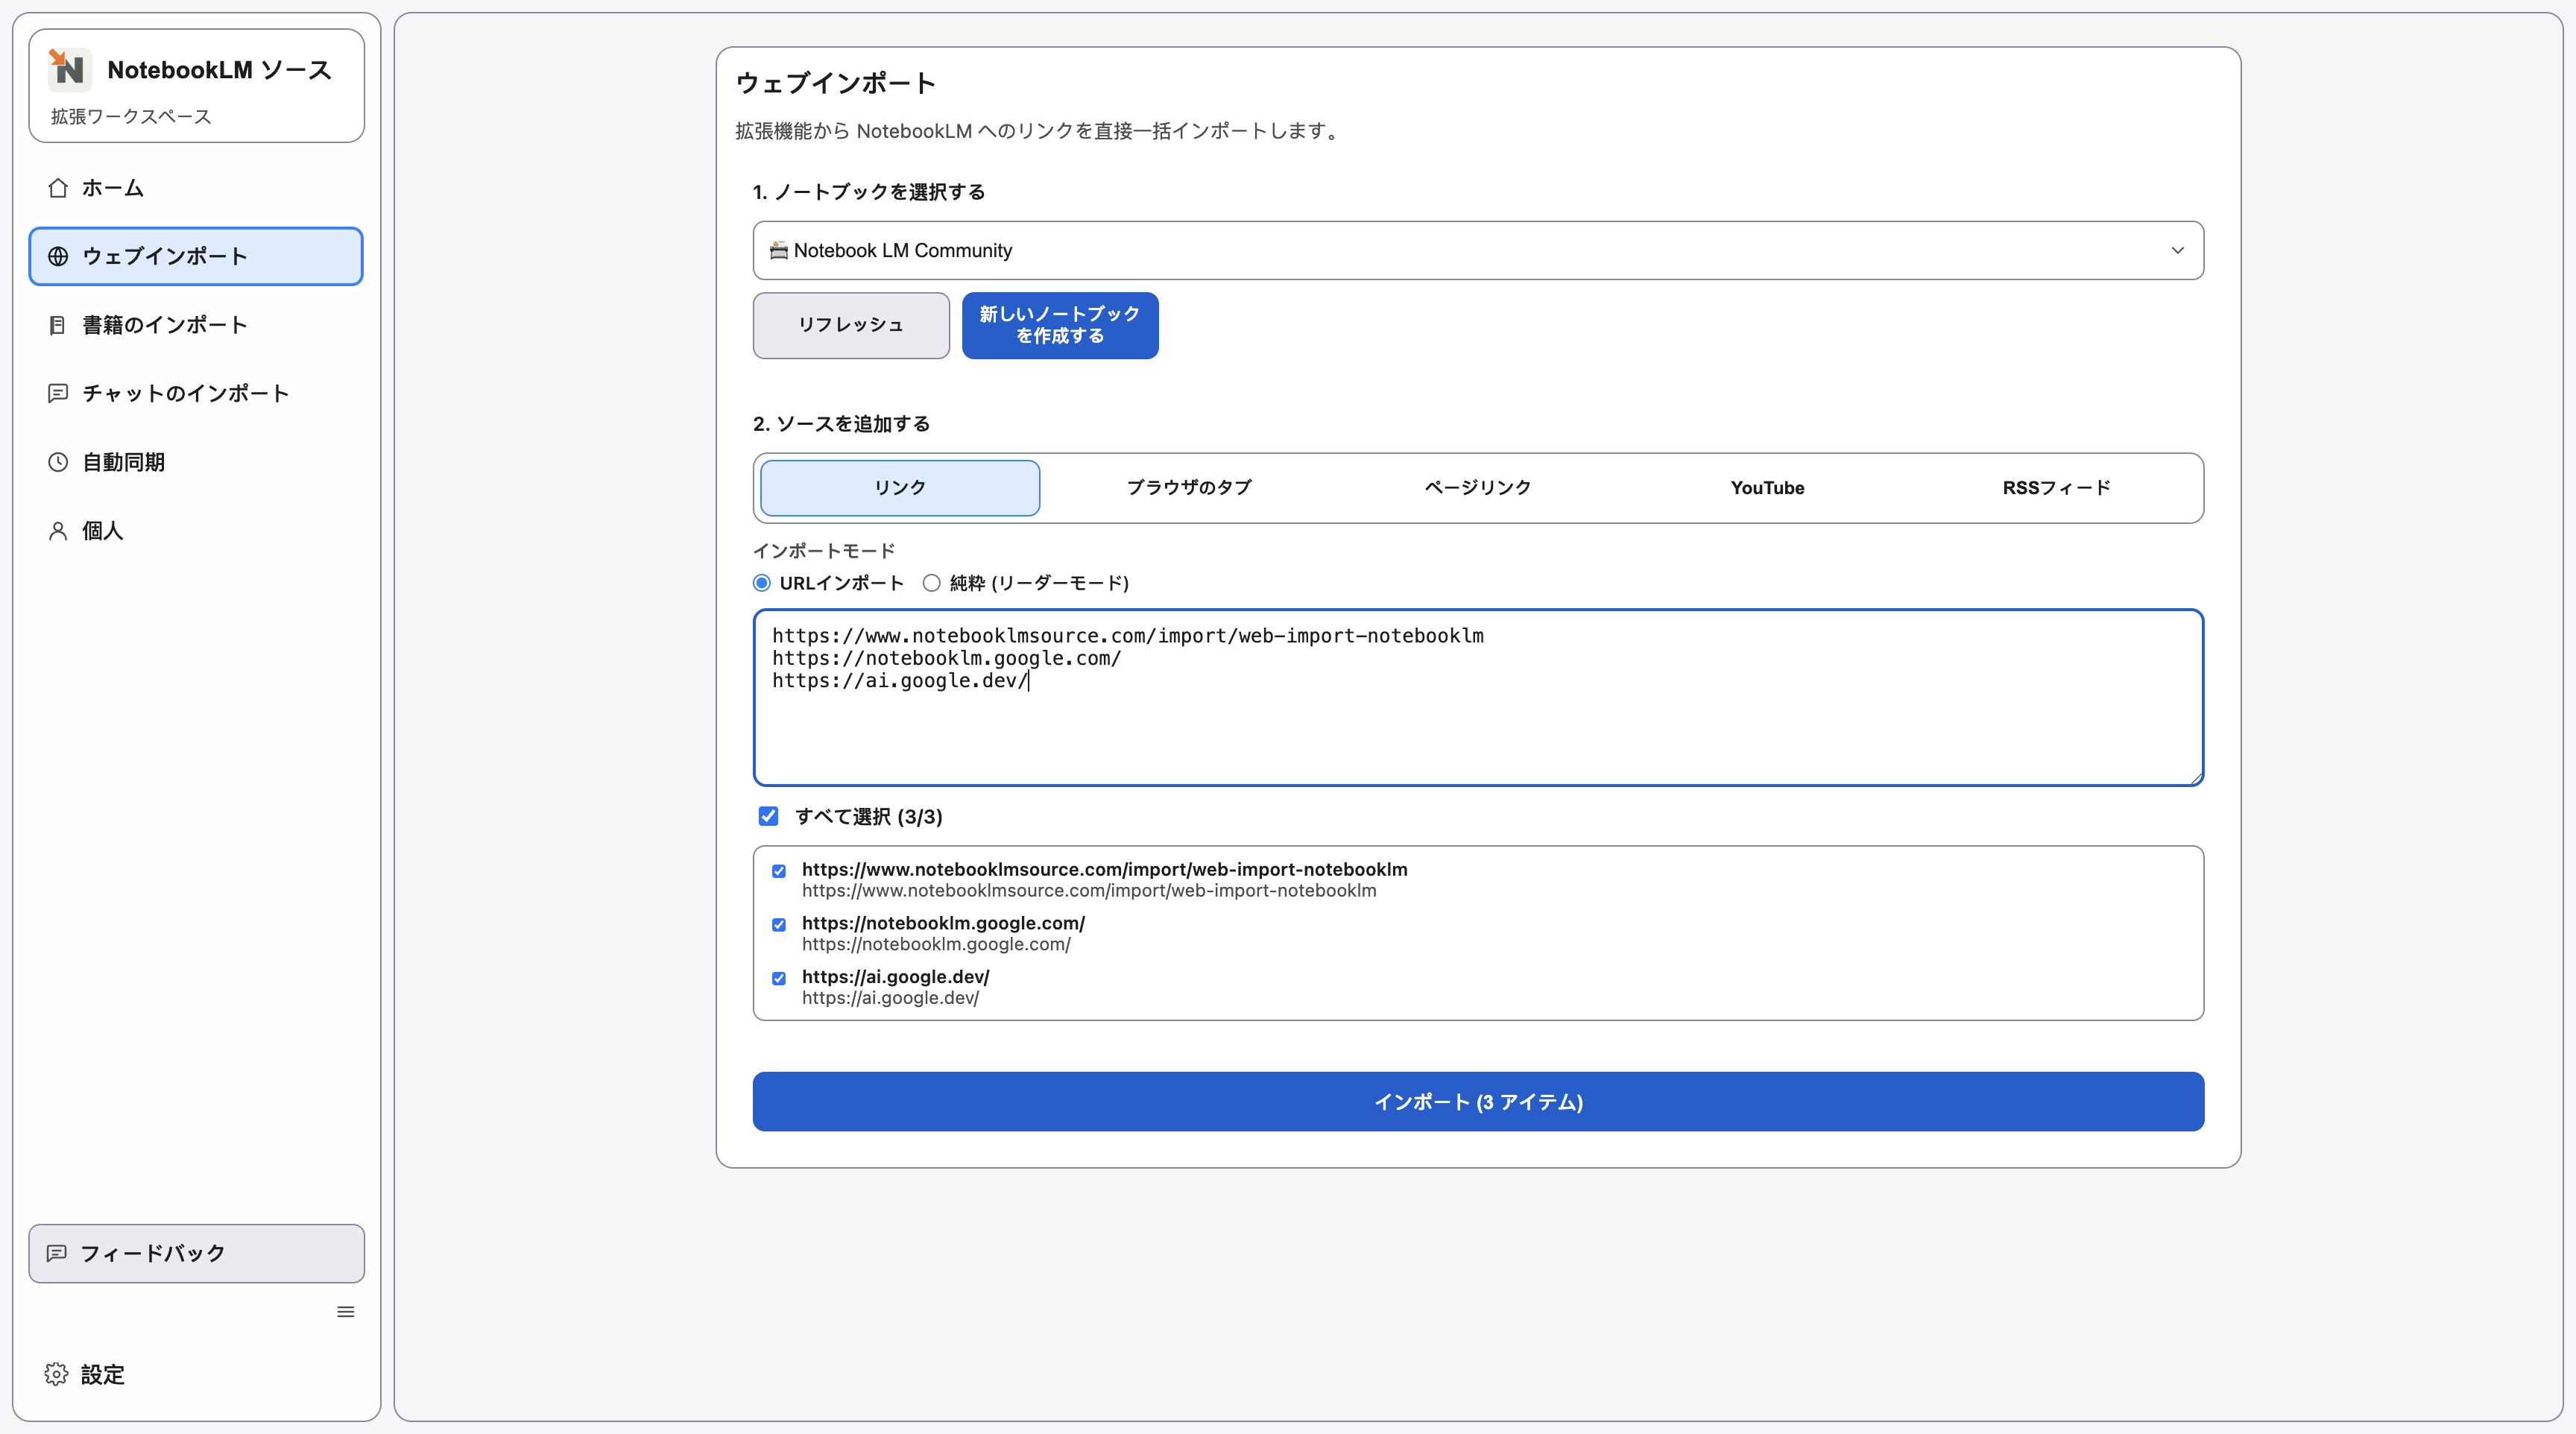Collapse the sidebar with the hamburger icon
The width and height of the screenshot is (2576, 1434).
tap(345, 1311)
